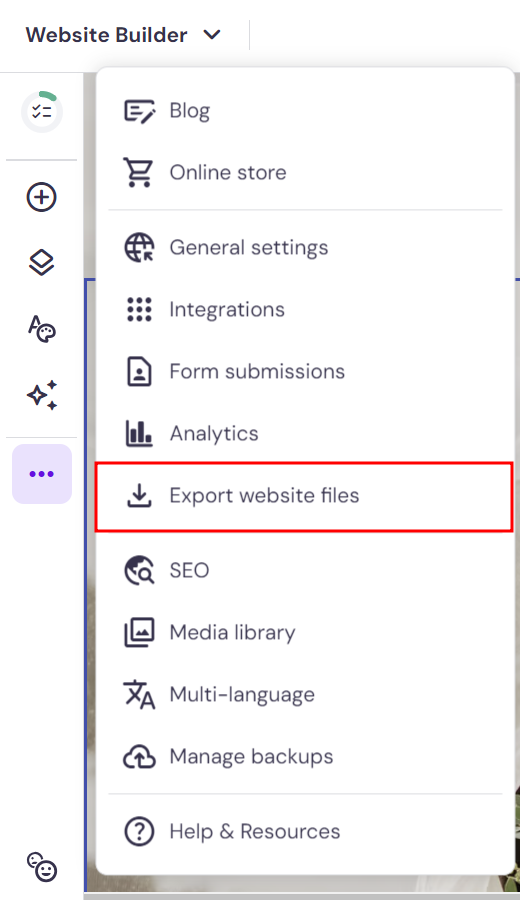Open SEO settings

305,571
